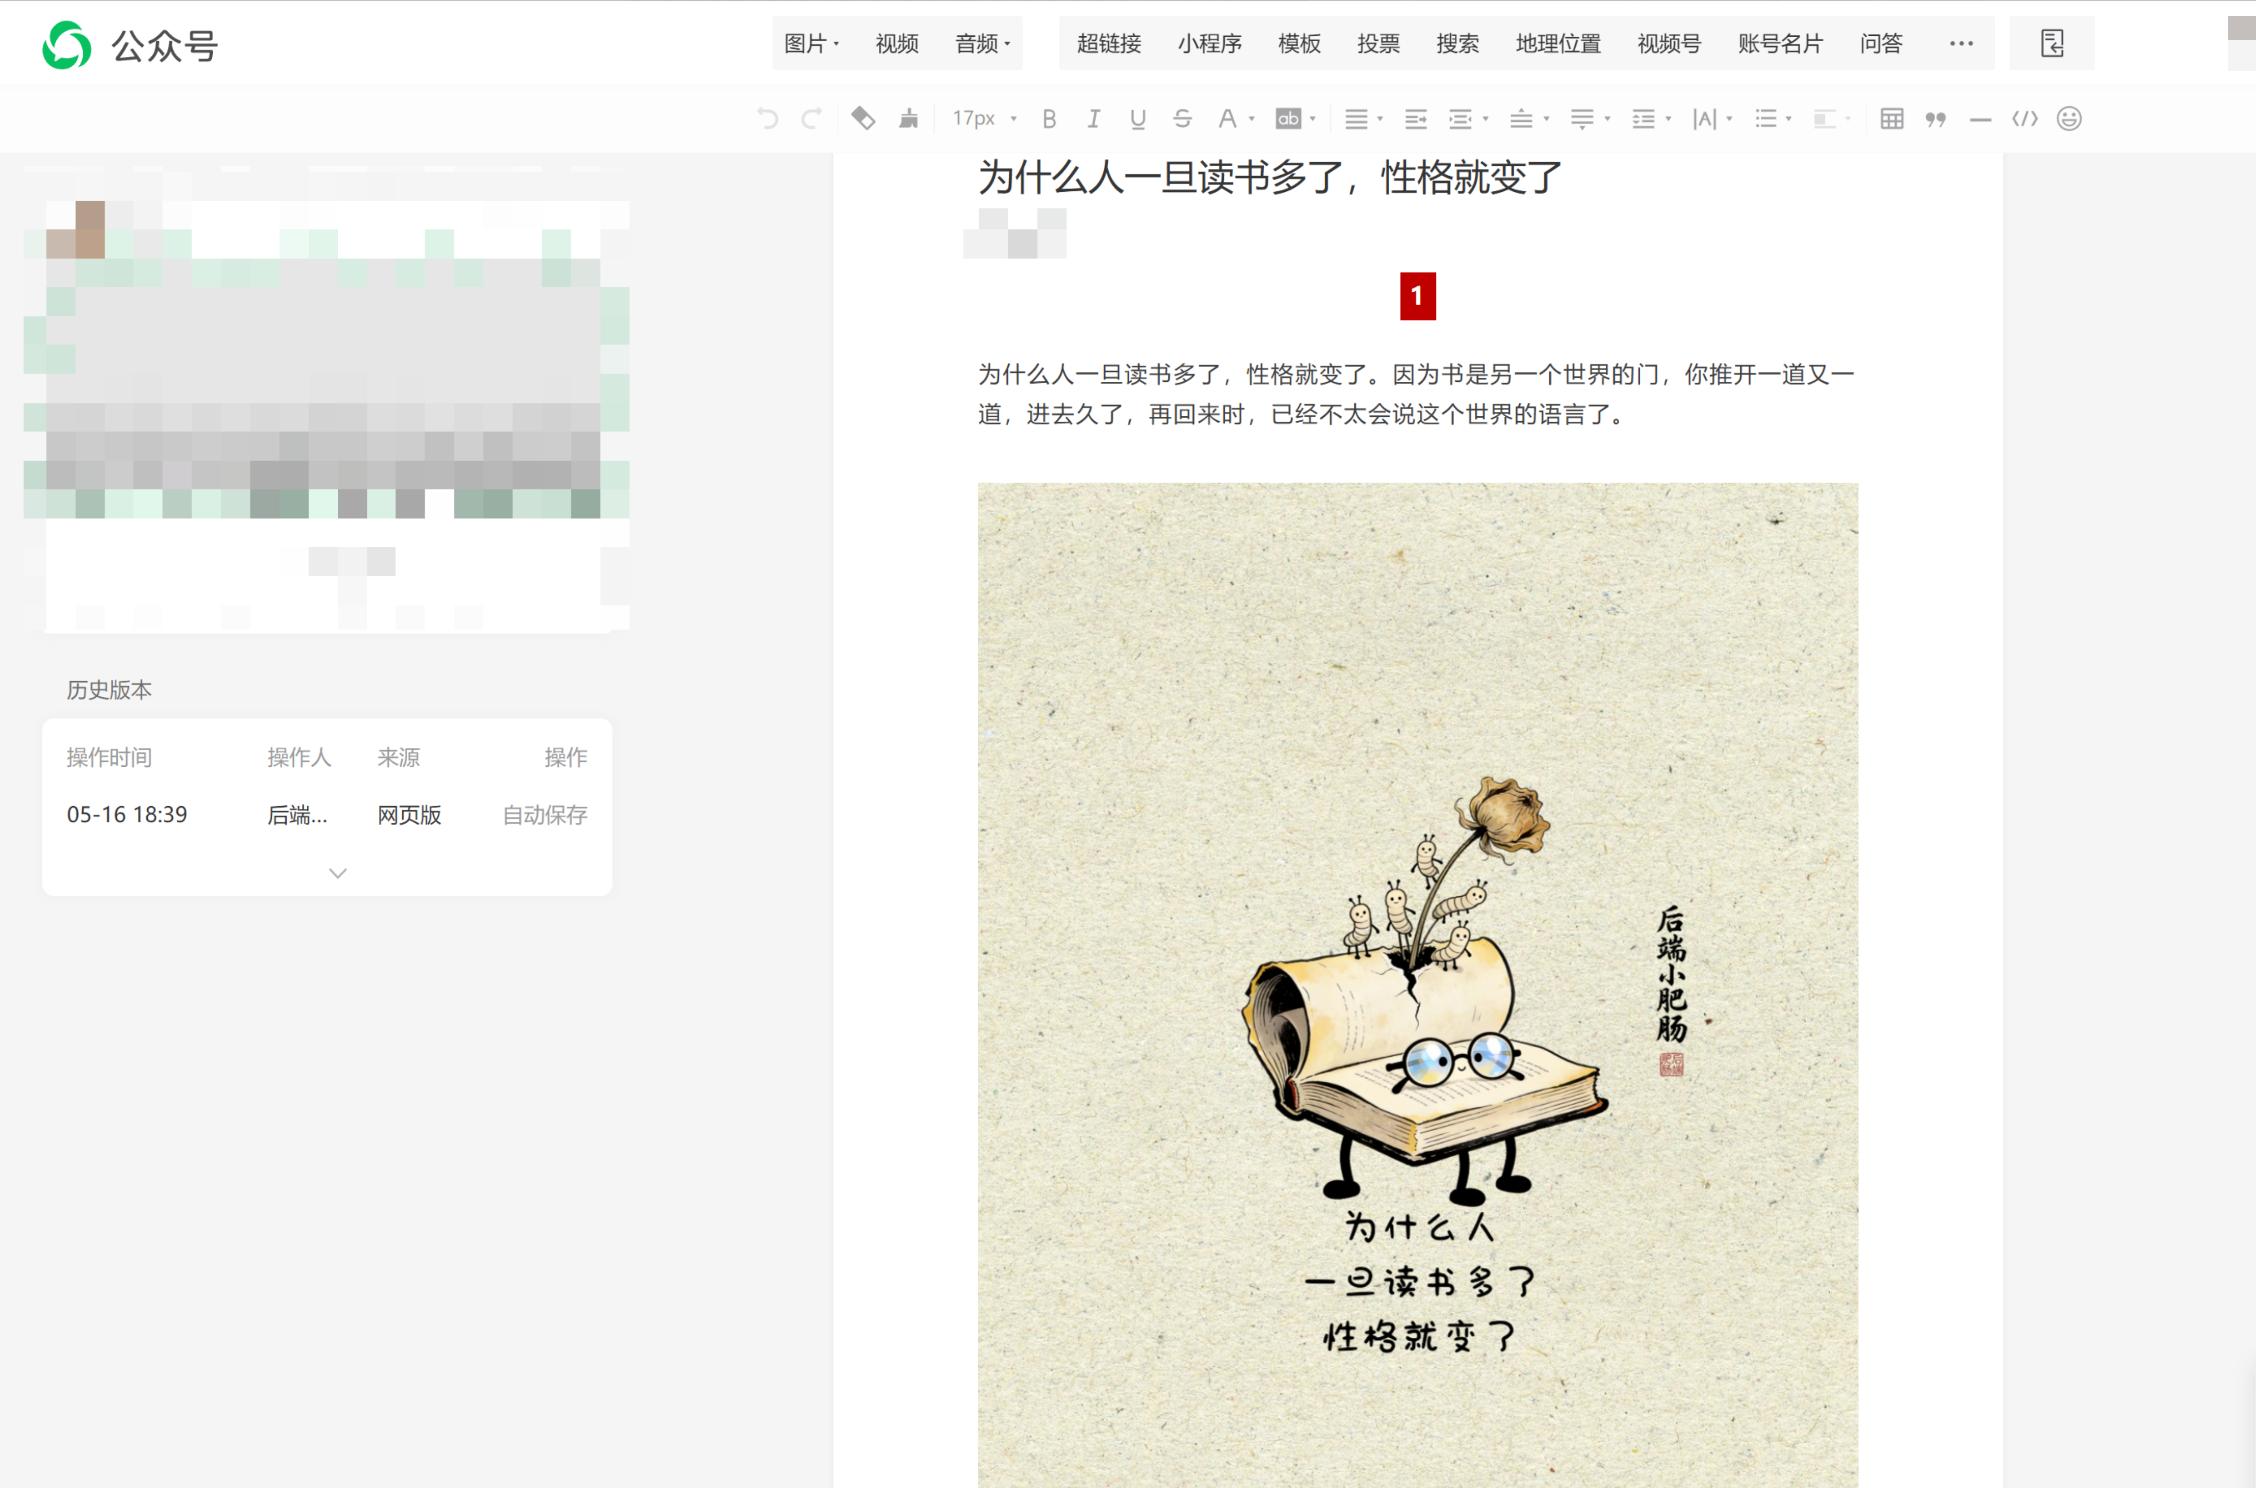
Task: Open the line spacing dropdown
Action: [x=1651, y=119]
